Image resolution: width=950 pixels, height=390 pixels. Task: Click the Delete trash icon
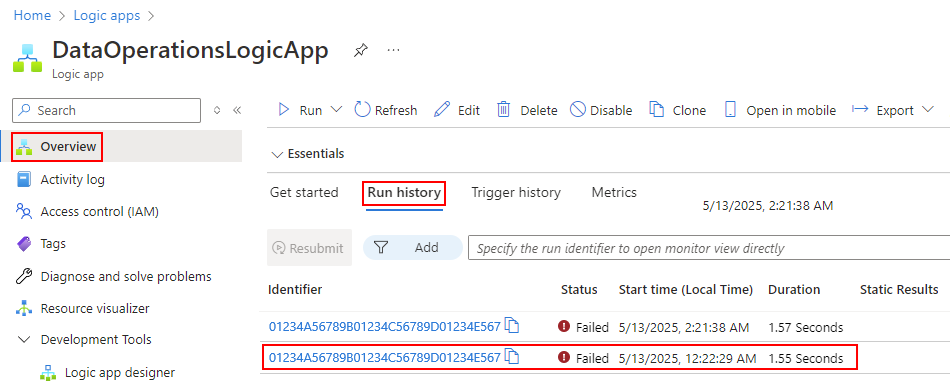point(503,110)
